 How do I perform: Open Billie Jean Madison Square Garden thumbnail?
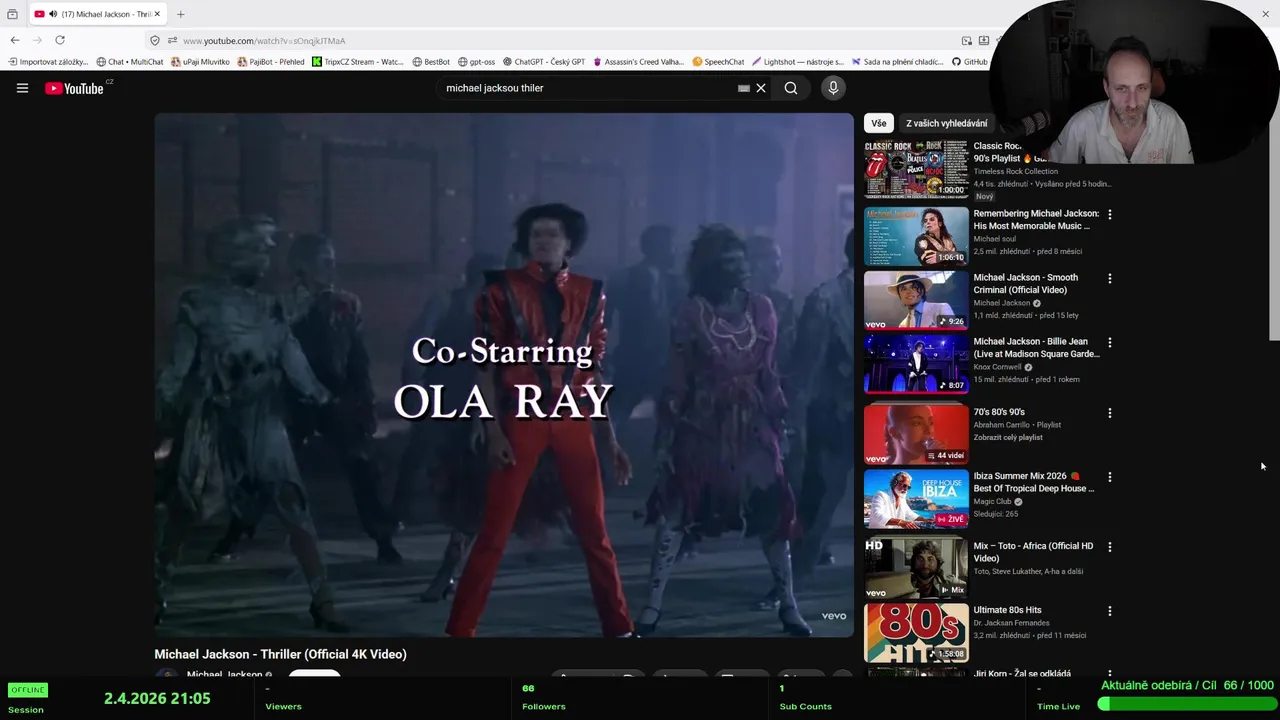coord(916,364)
